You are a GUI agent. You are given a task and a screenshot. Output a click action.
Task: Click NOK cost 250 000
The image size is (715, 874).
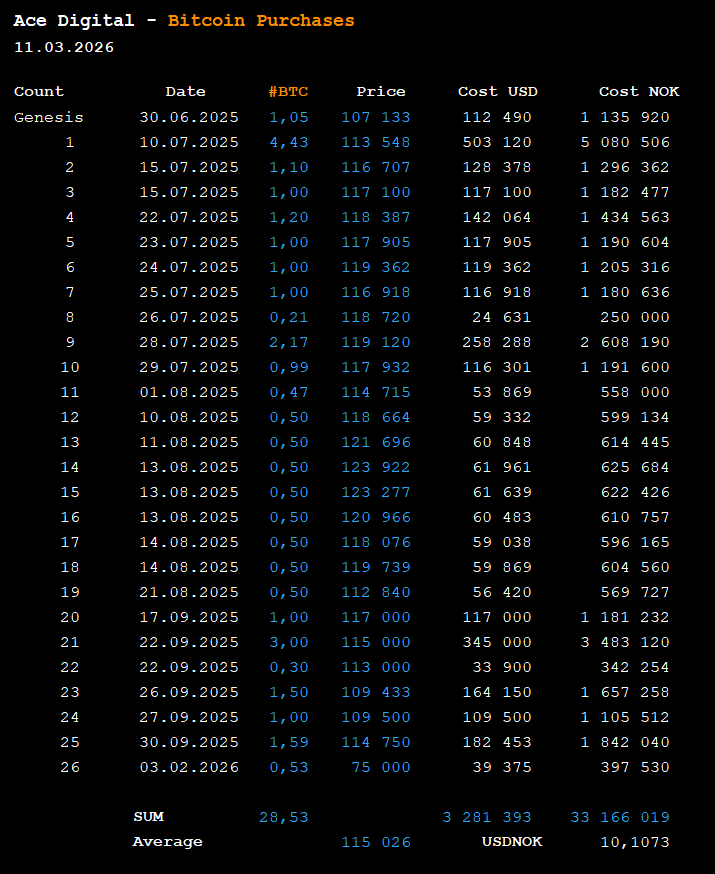pyautogui.click(x=635, y=317)
